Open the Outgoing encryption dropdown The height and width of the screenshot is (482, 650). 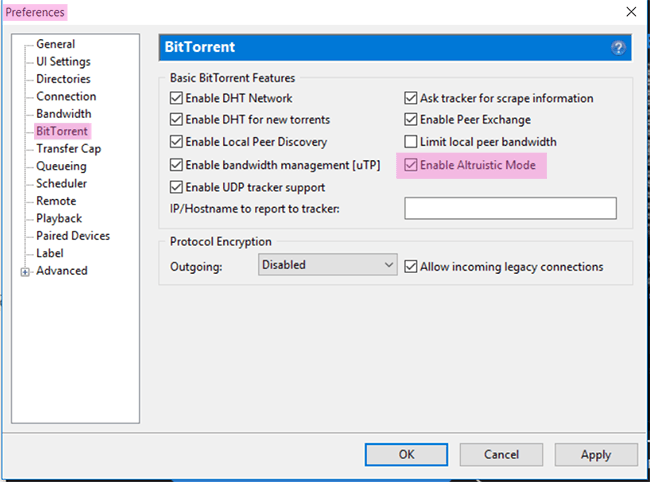pyautogui.click(x=327, y=264)
